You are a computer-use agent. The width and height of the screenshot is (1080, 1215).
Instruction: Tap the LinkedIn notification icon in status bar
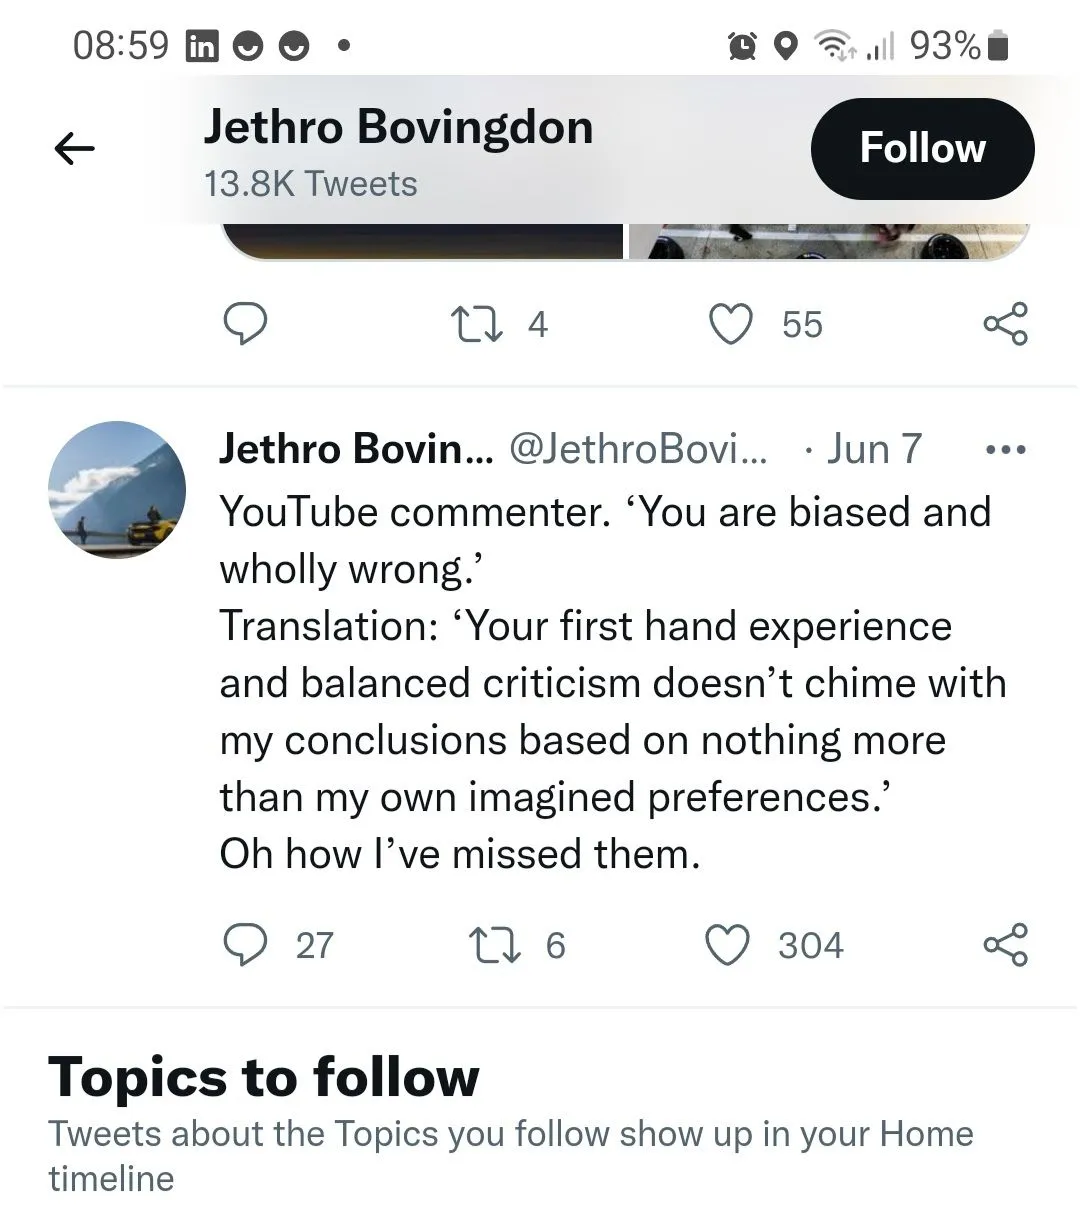click(202, 46)
